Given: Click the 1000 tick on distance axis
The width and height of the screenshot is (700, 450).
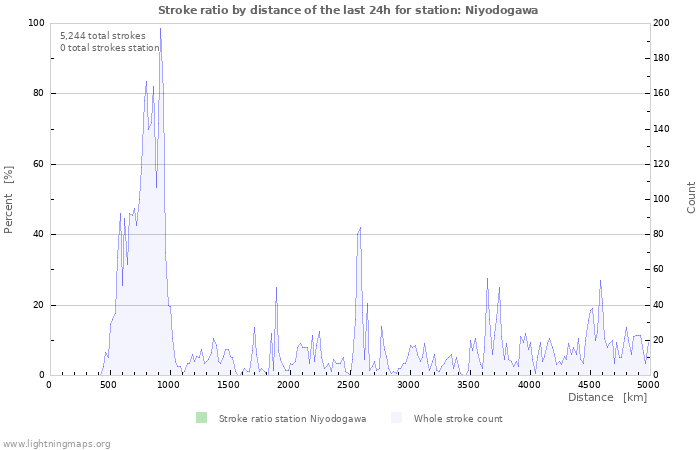Looking at the screenshot, I should click(x=168, y=384).
